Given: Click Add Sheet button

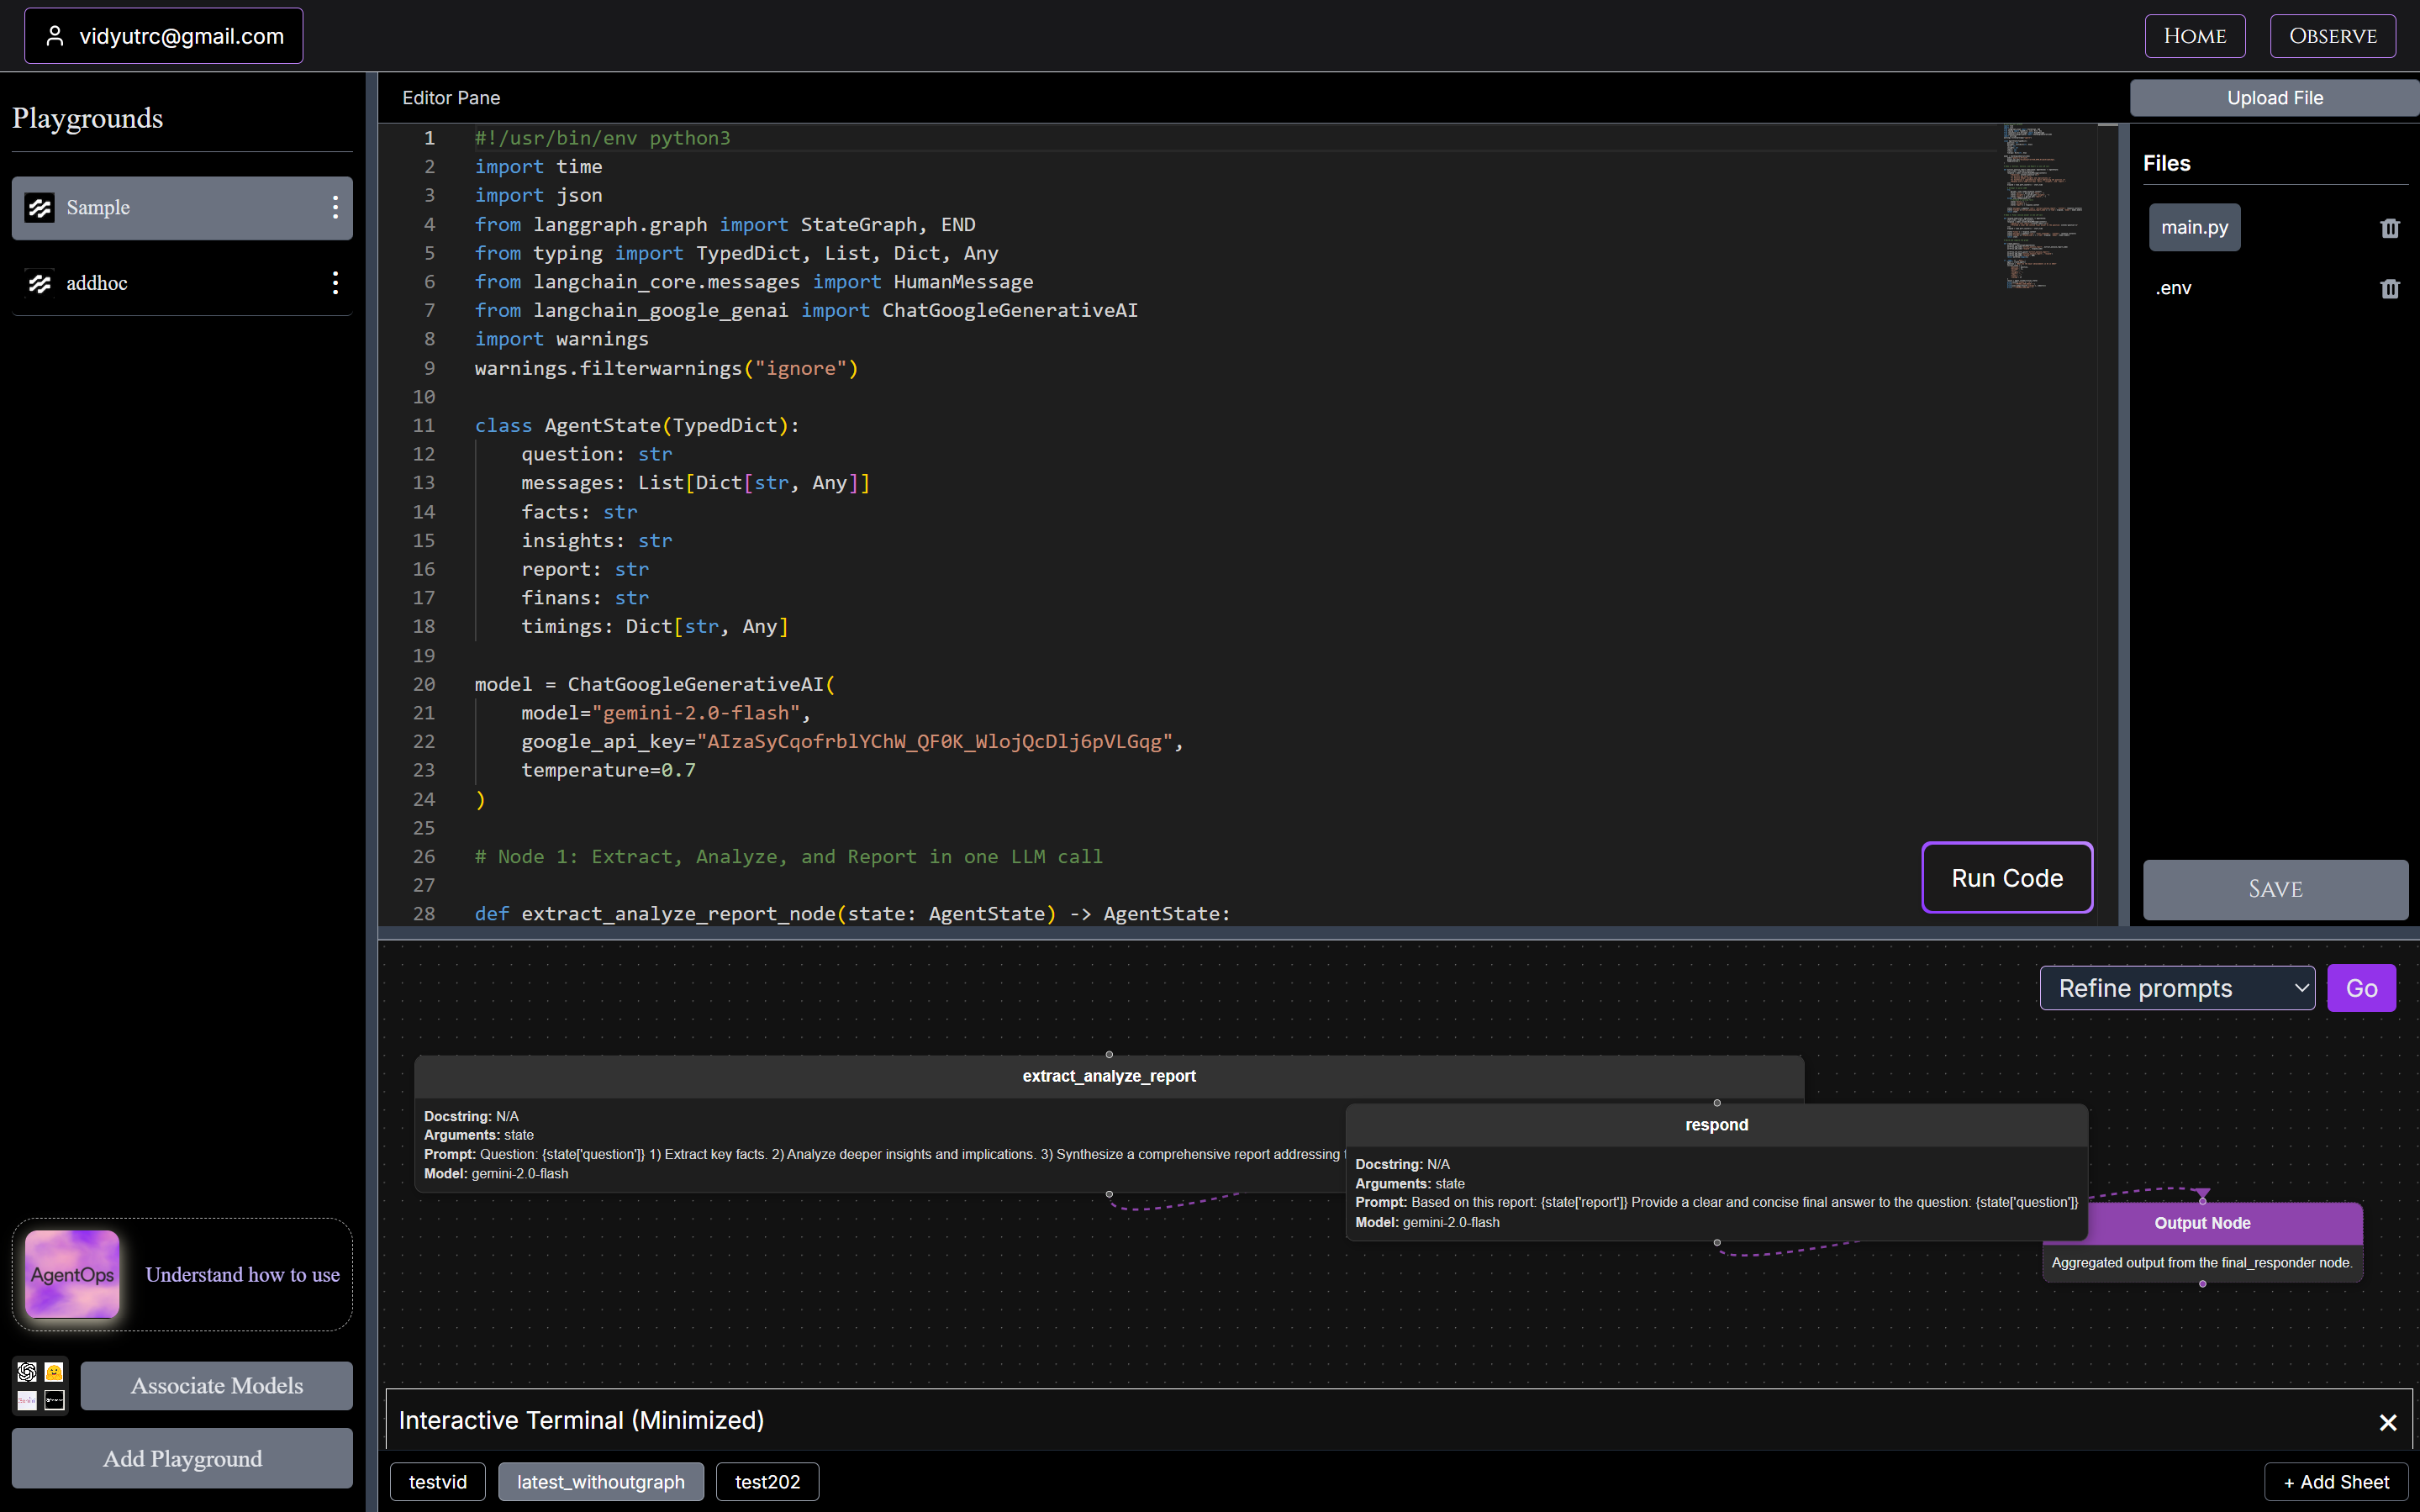Looking at the screenshot, I should [x=2336, y=1481].
